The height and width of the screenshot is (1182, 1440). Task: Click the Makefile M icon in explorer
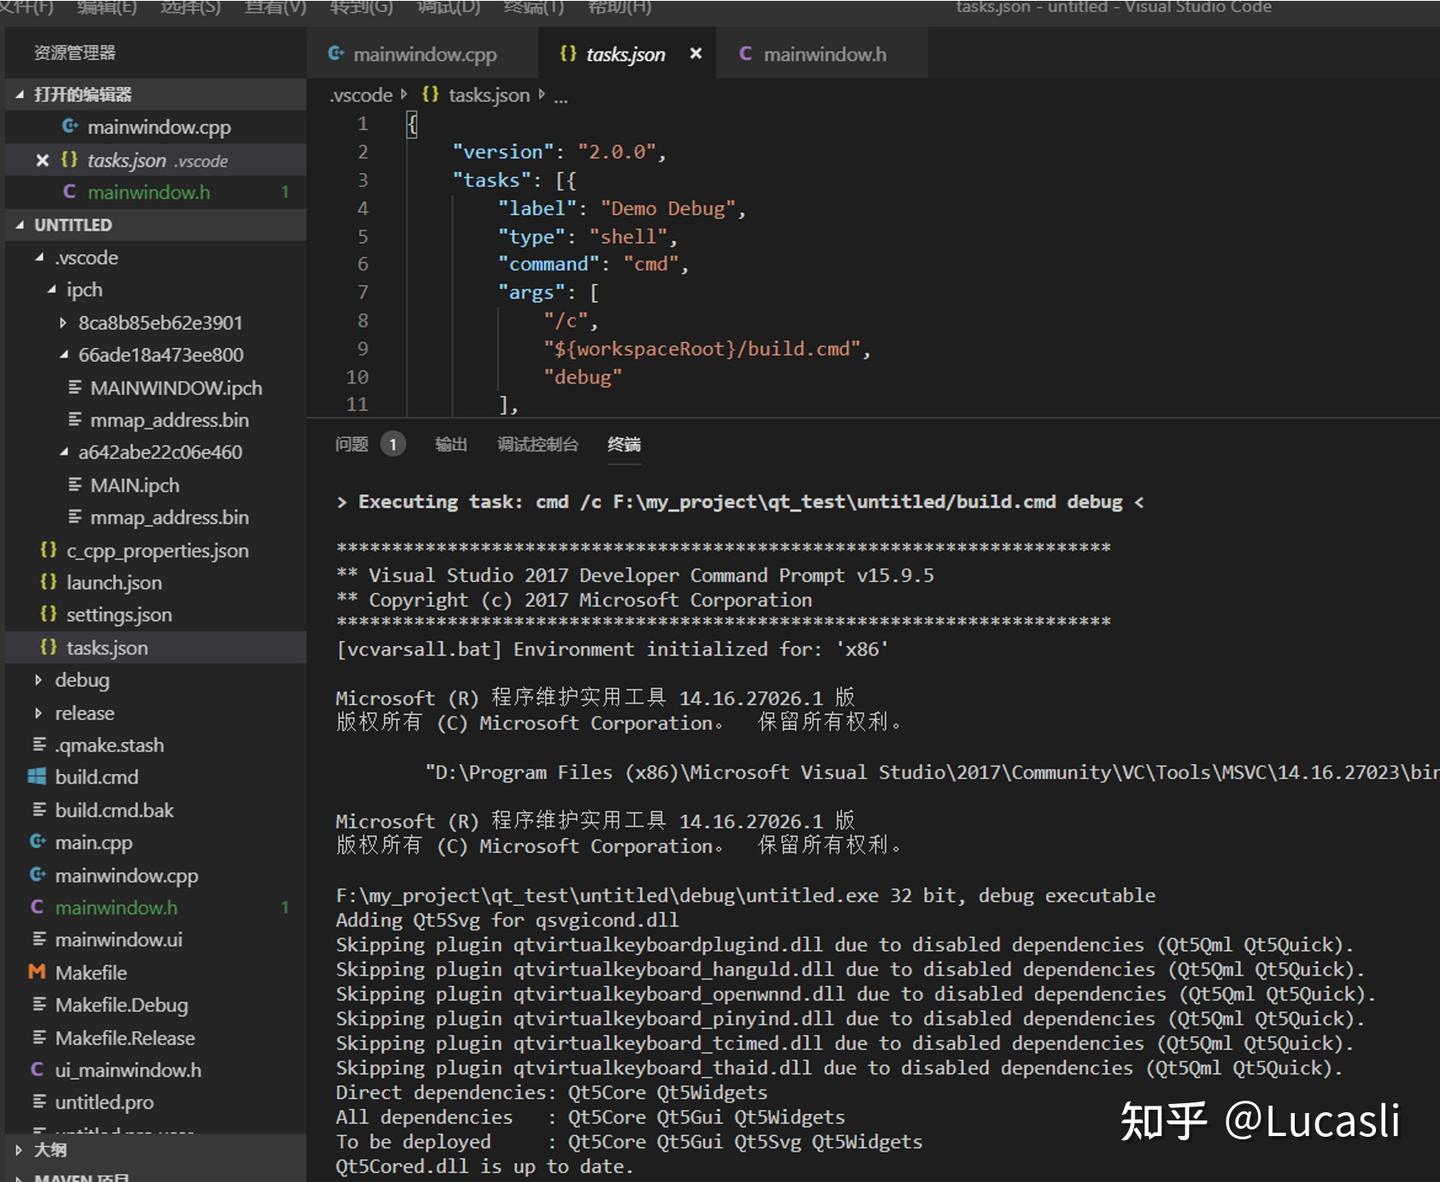point(37,972)
